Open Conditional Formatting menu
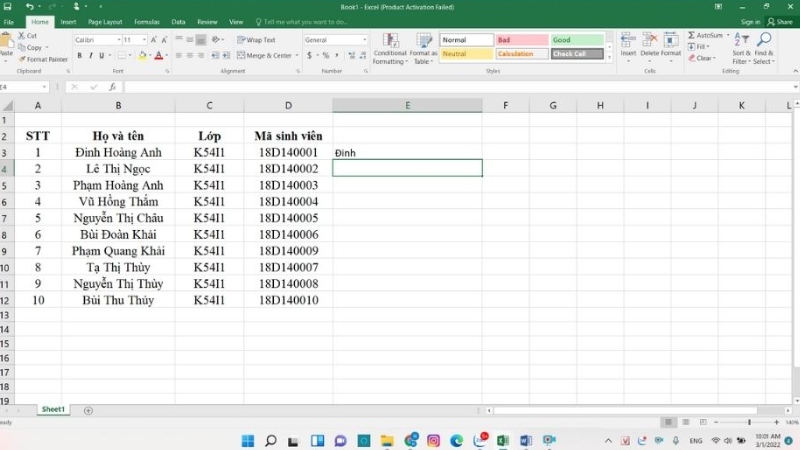Viewport: 800px width, 450px height. pos(390,48)
